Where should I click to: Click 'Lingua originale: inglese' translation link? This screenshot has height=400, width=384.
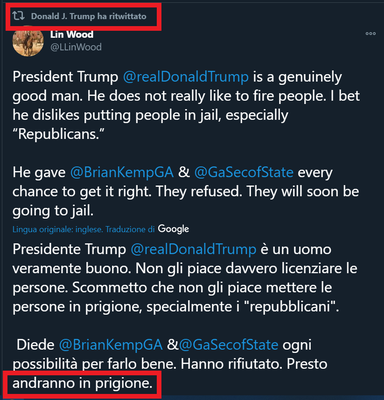[58, 230]
